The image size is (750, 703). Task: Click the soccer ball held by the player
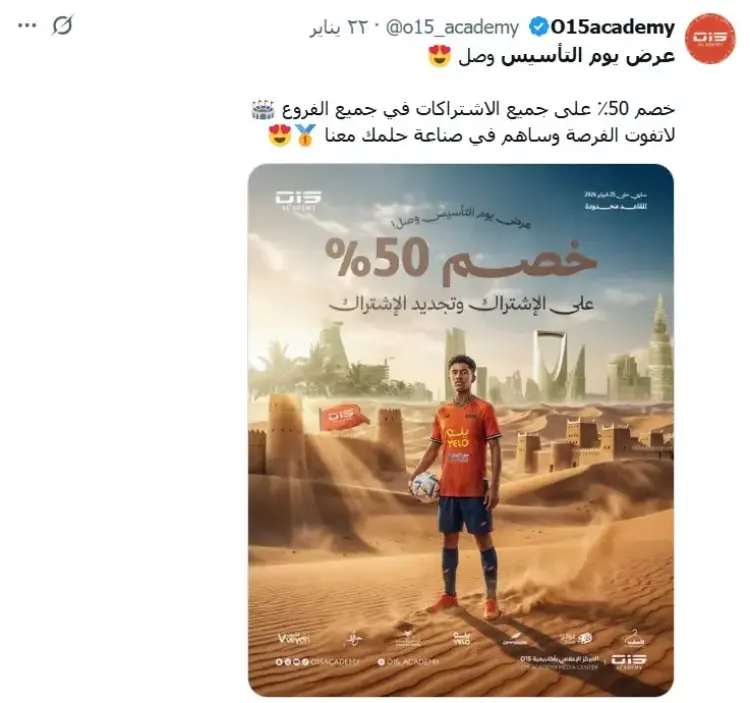tap(425, 487)
